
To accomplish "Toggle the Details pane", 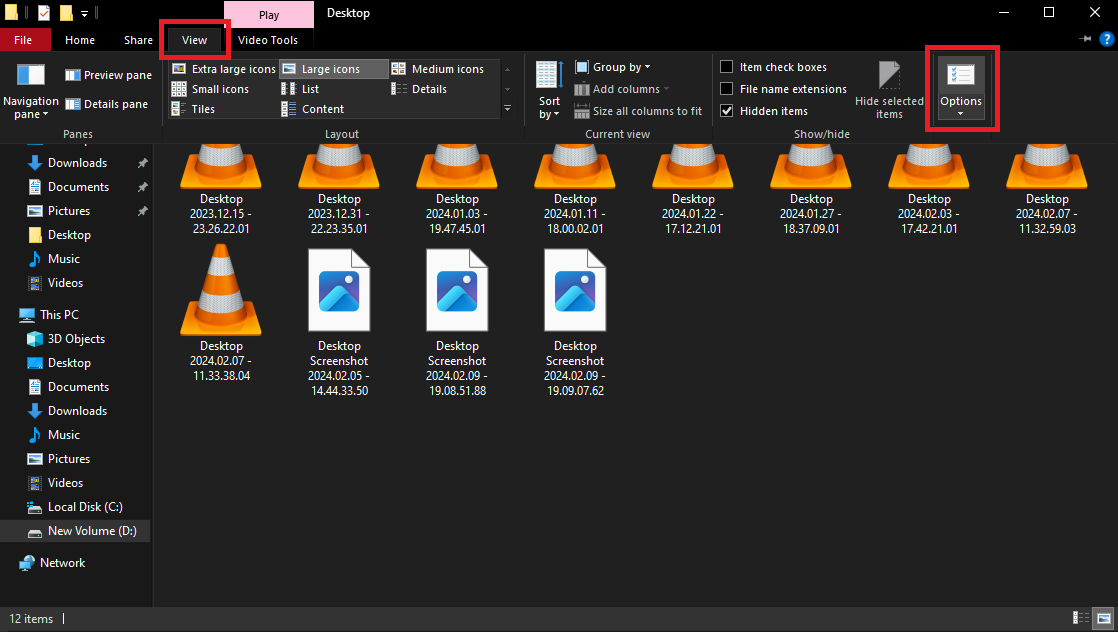I will 107,104.
